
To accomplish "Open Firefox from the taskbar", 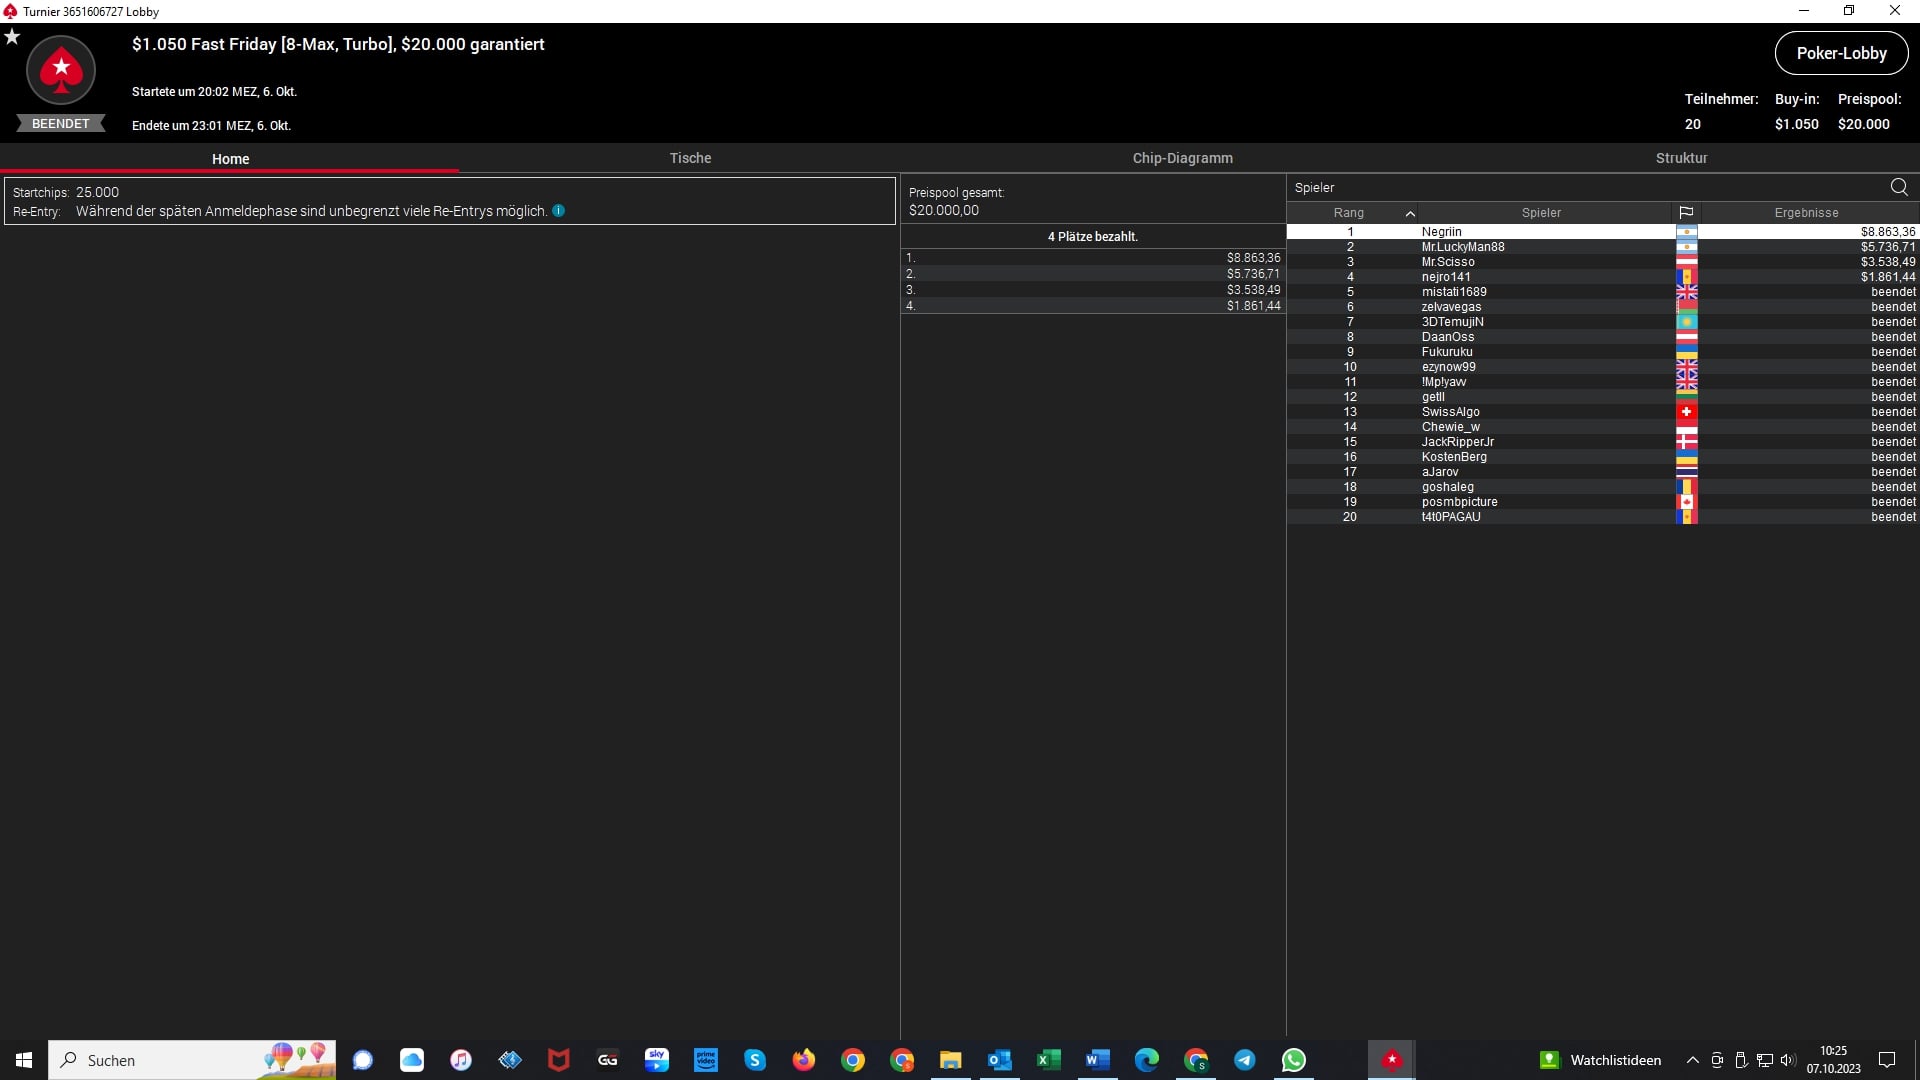I will pyautogui.click(x=803, y=1060).
